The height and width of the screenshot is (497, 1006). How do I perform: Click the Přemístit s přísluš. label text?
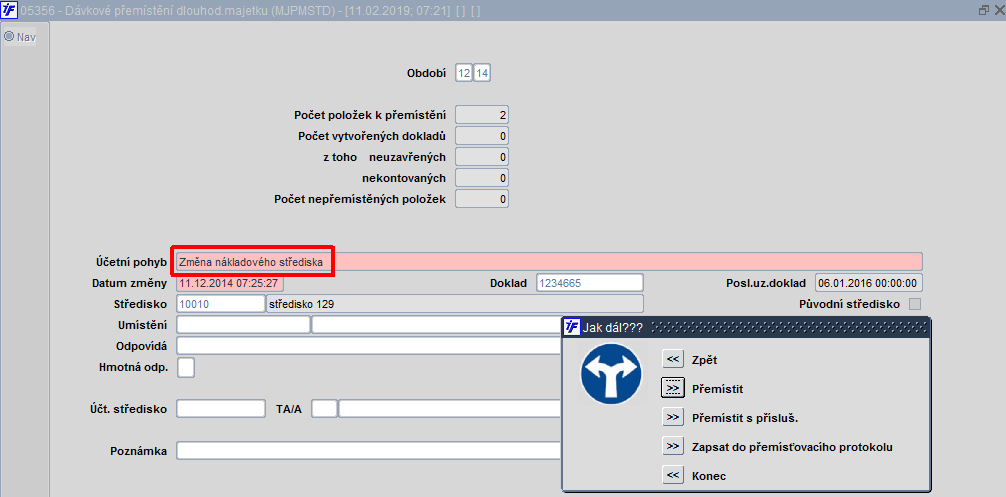pos(745,417)
